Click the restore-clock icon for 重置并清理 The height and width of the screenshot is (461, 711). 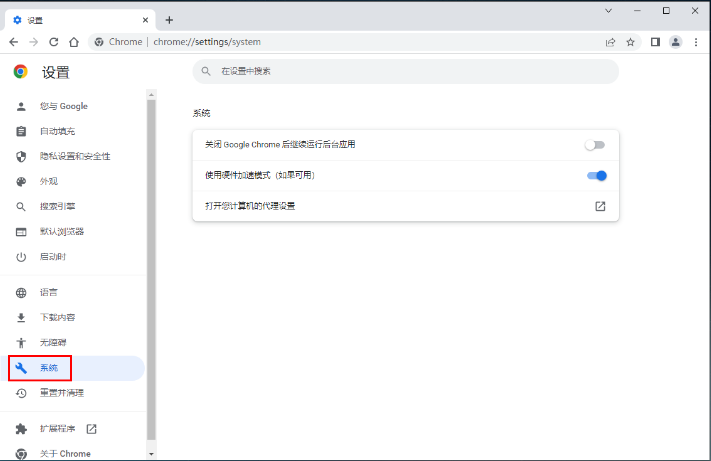pos(21,393)
